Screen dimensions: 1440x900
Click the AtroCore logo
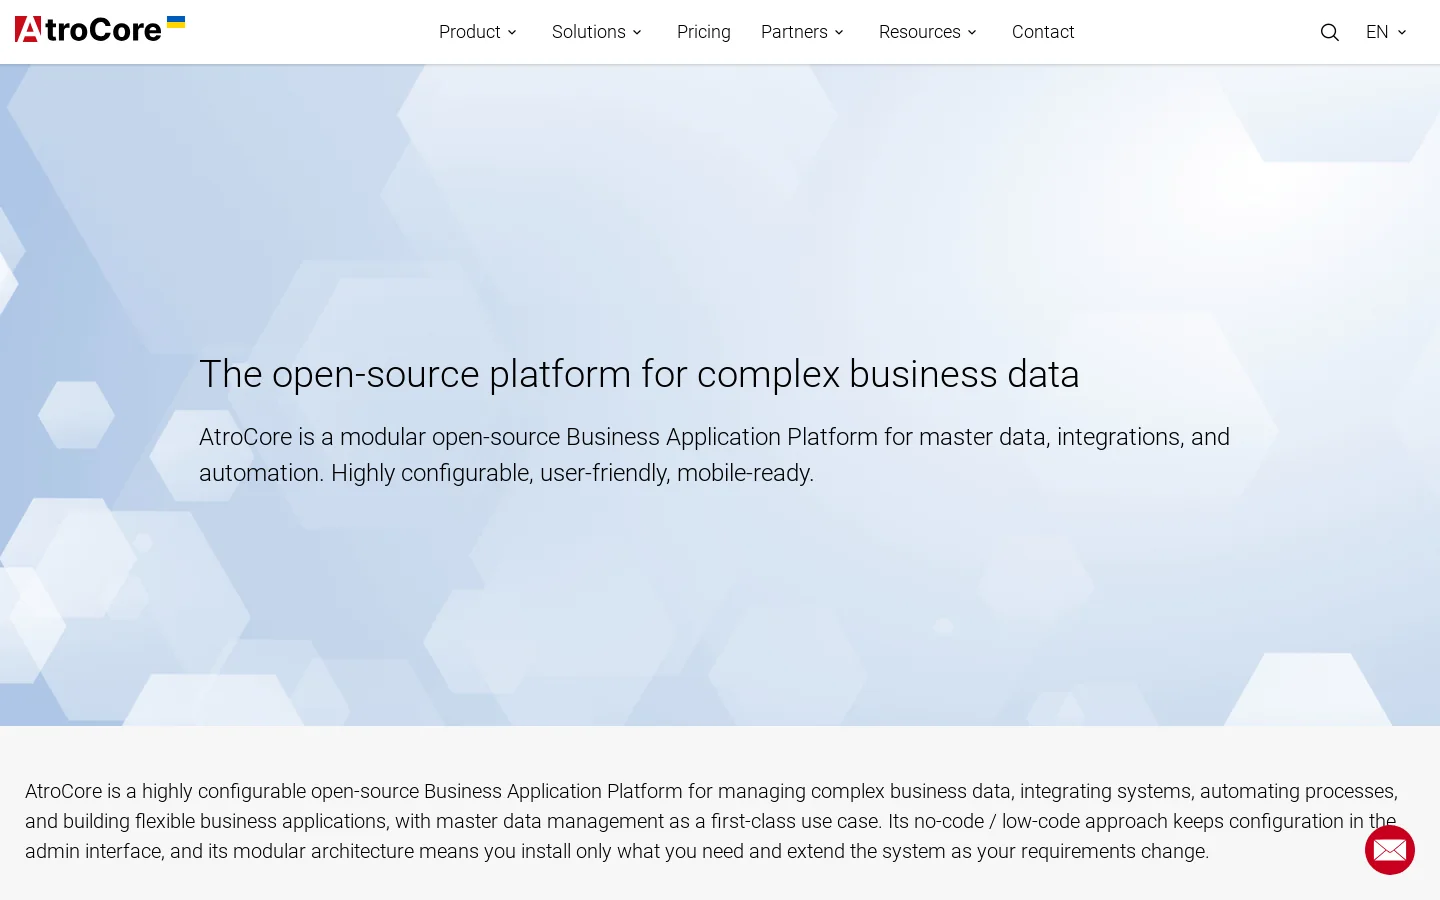pos(100,29)
